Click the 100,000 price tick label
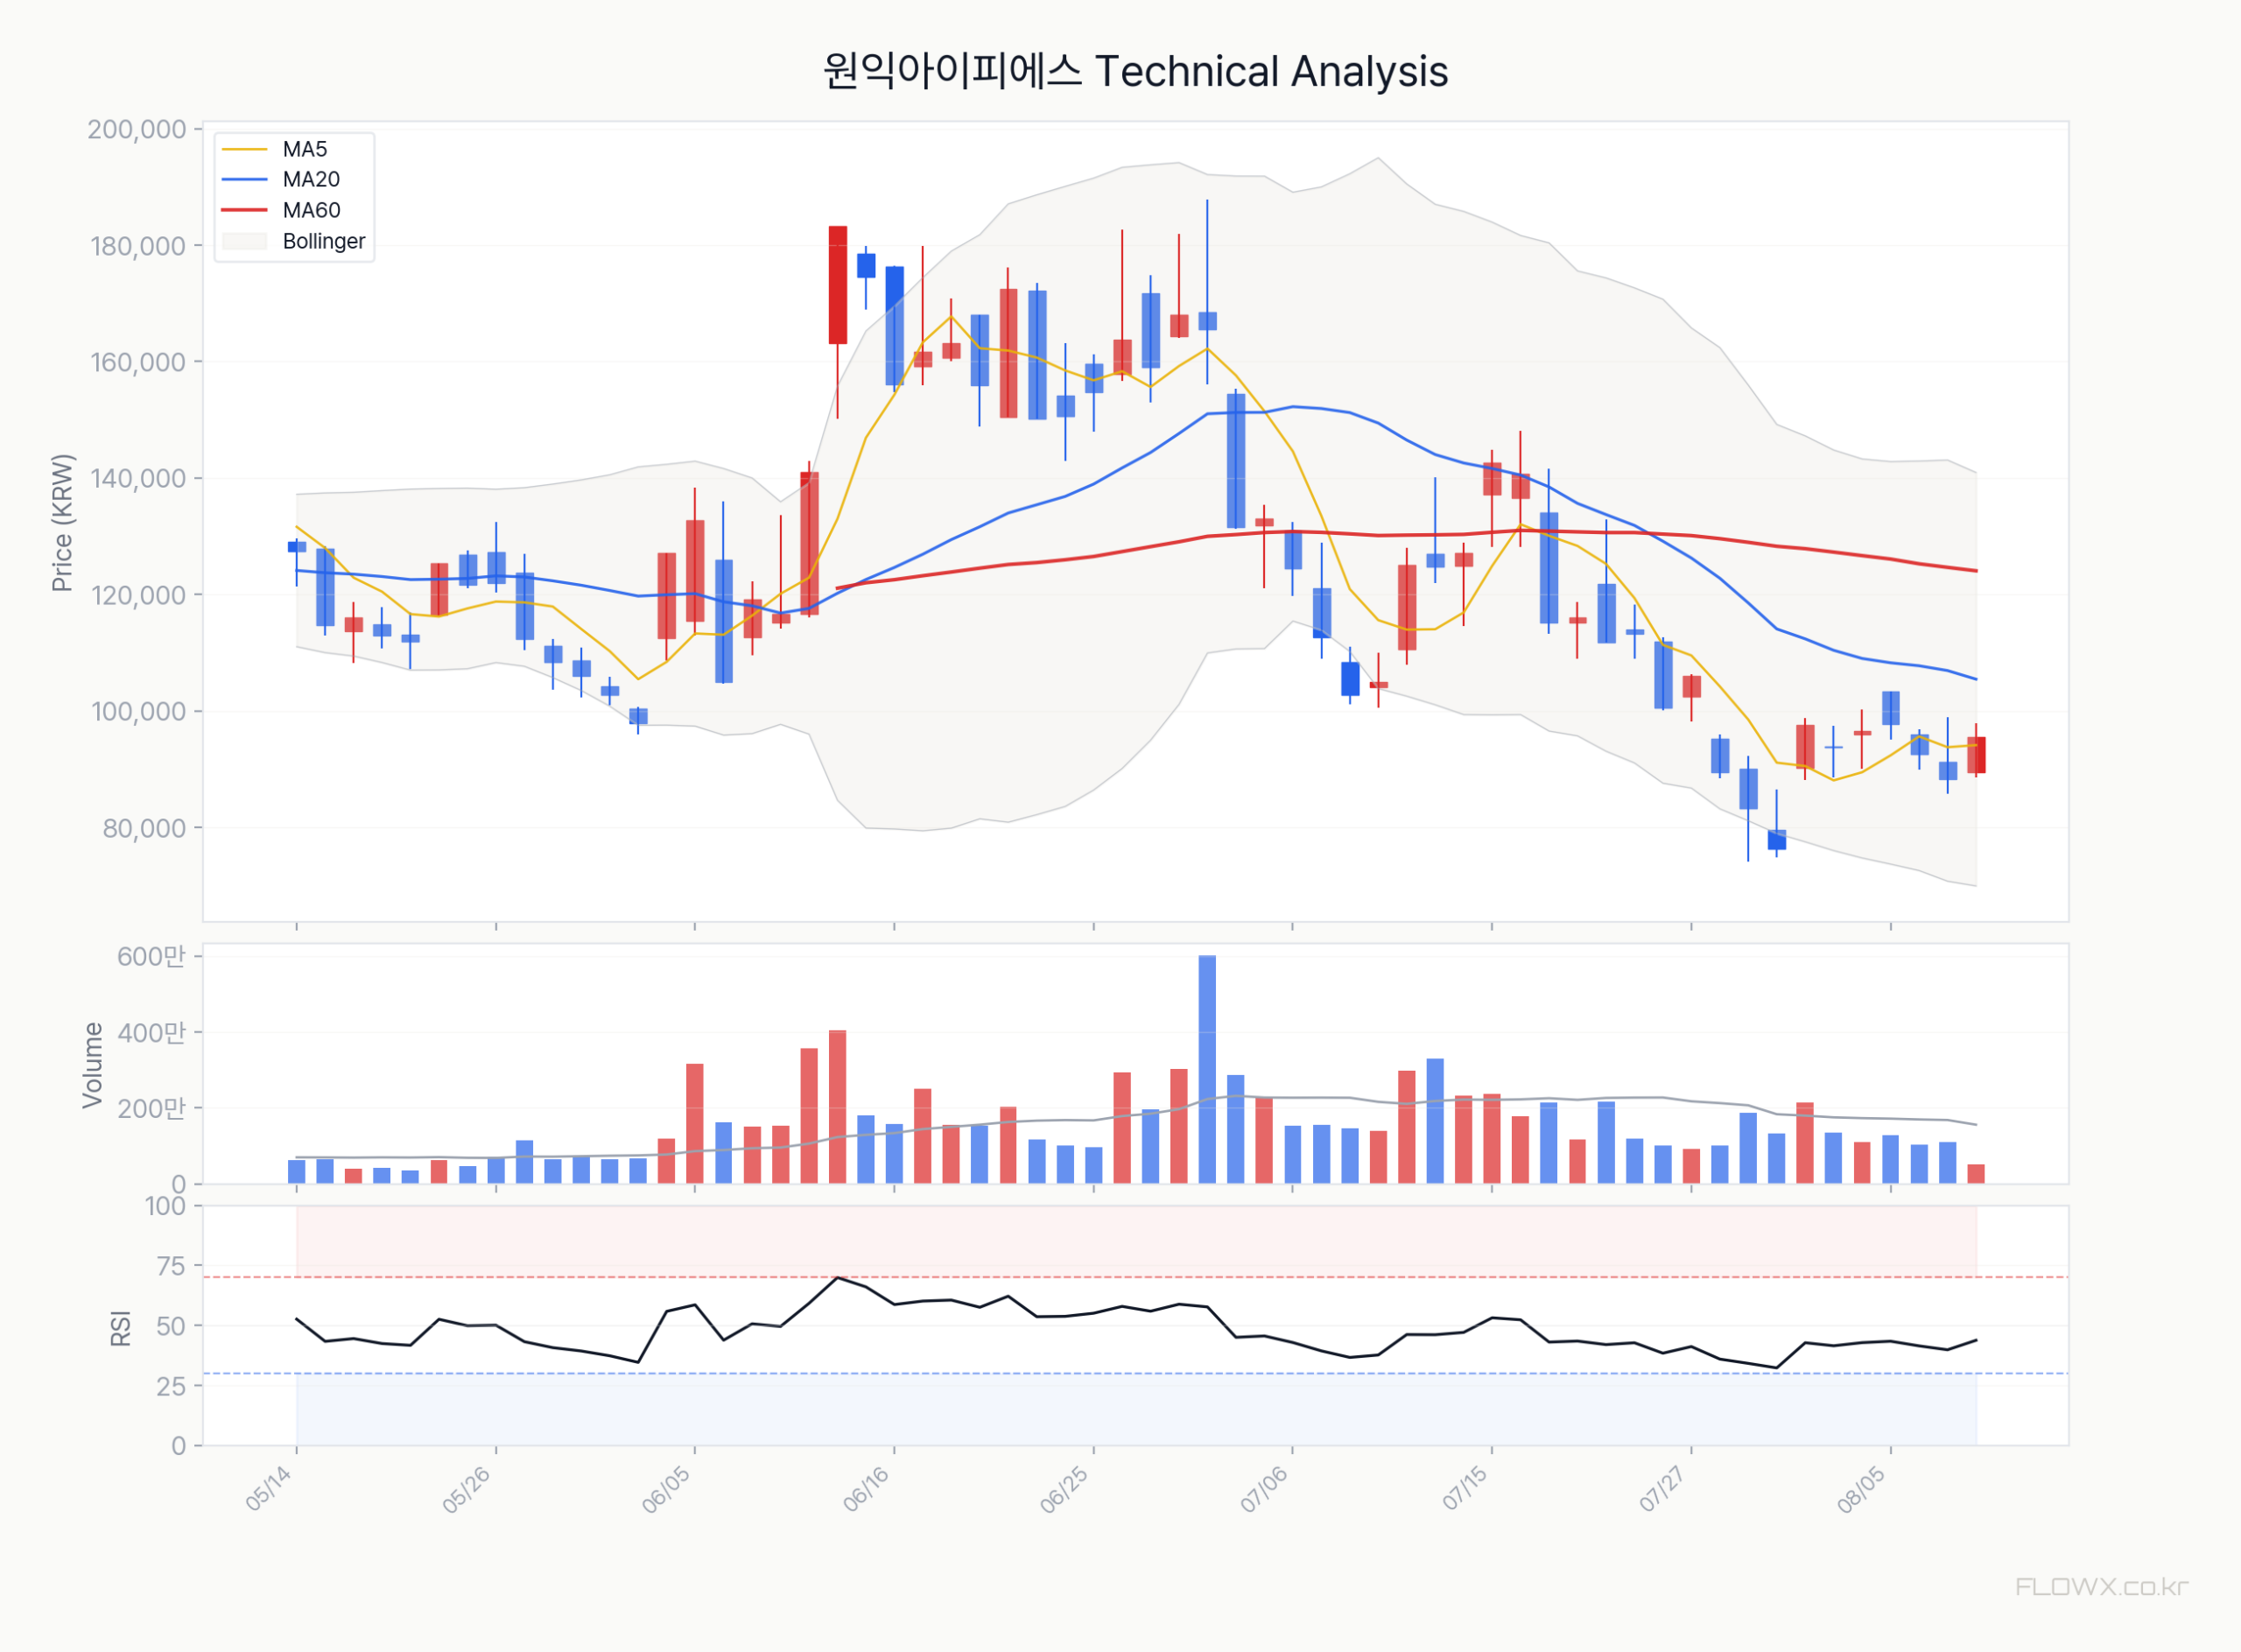2241x1652 pixels. pos(138,712)
